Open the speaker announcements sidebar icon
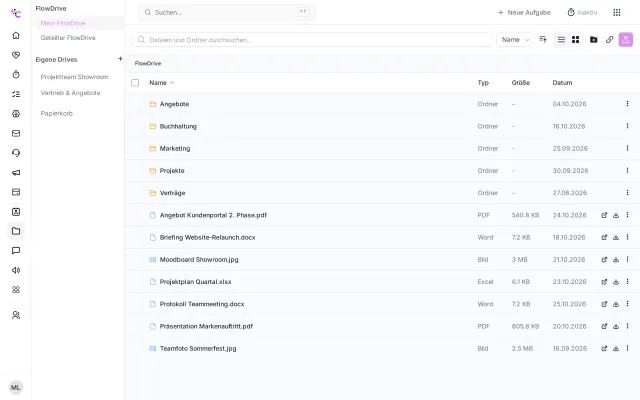The height and width of the screenshot is (400, 640). pyautogui.click(x=16, y=270)
